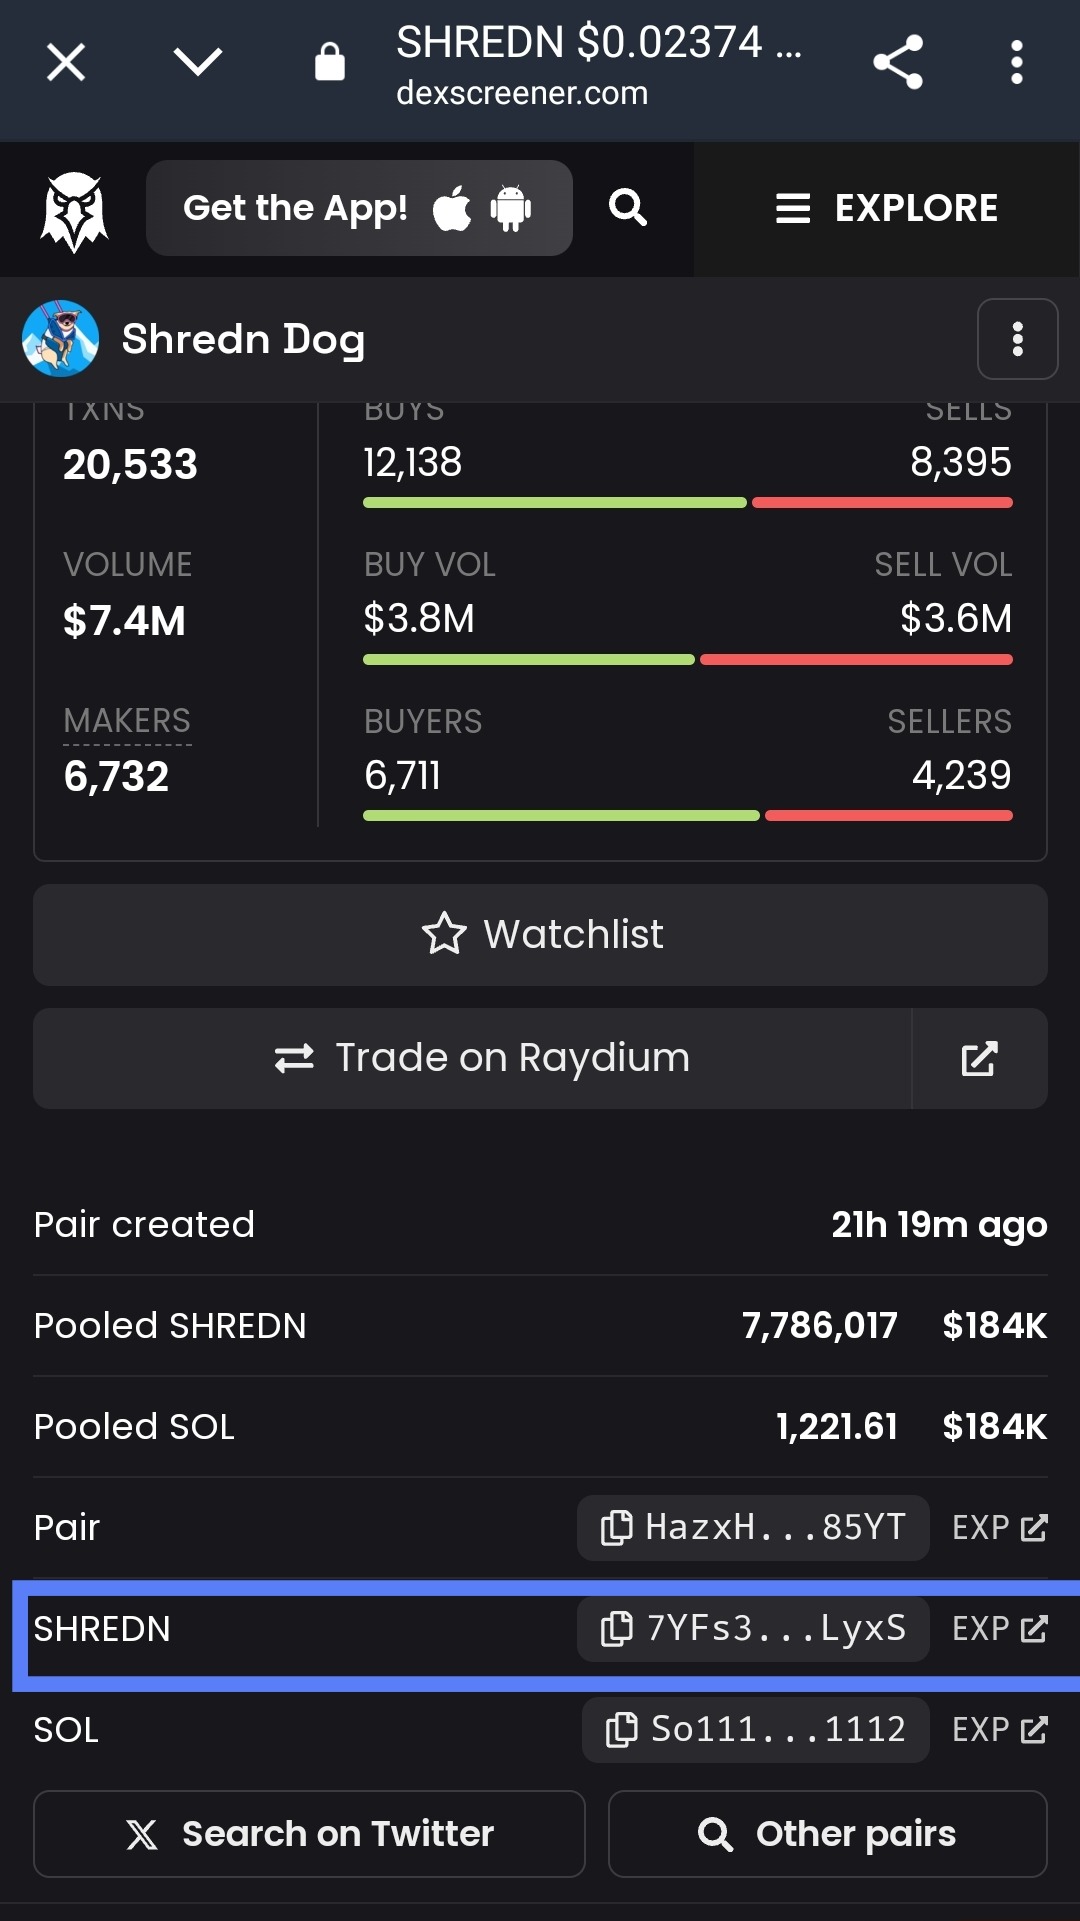Tap the DEX Screener owl logo
1080x1921 pixels.
click(73, 210)
